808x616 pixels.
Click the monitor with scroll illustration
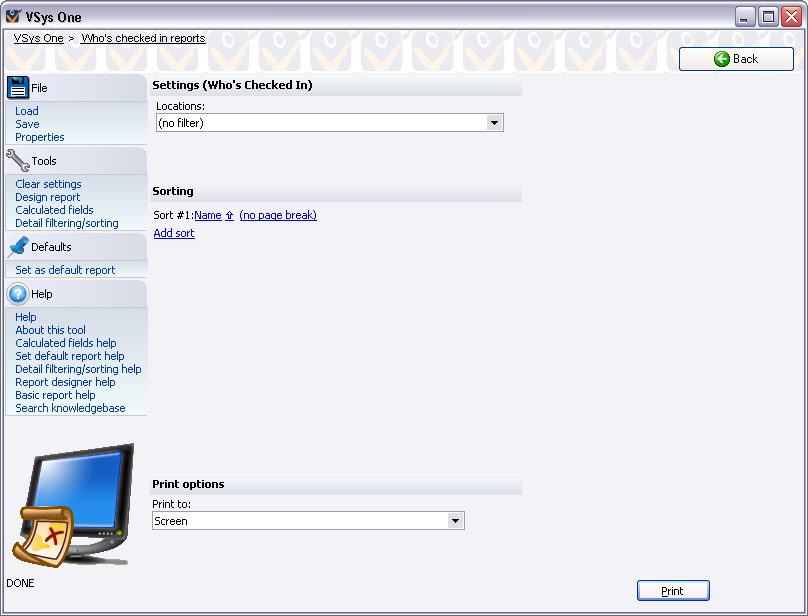point(73,505)
